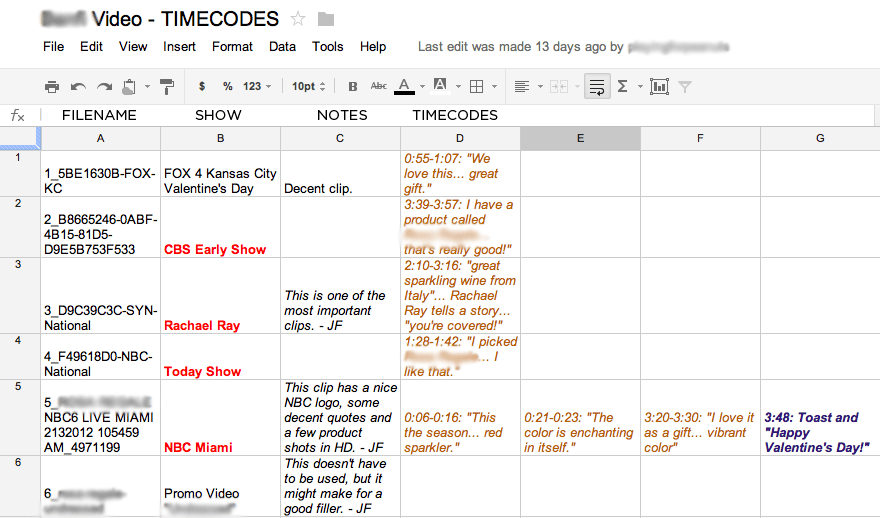
Task: Open the 123 number format dropdown
Action: 257,87
